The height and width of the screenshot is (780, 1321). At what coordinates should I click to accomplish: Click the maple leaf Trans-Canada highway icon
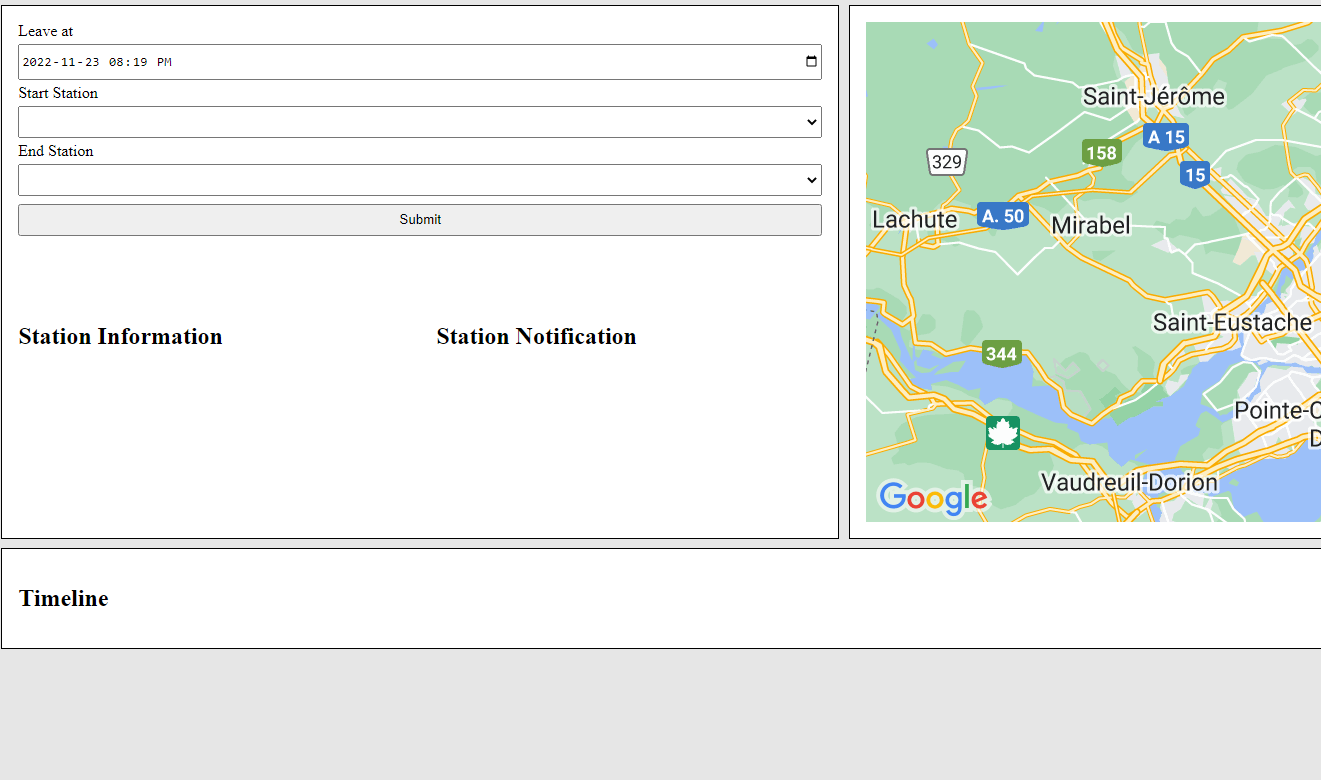(x=1003, y=433)
